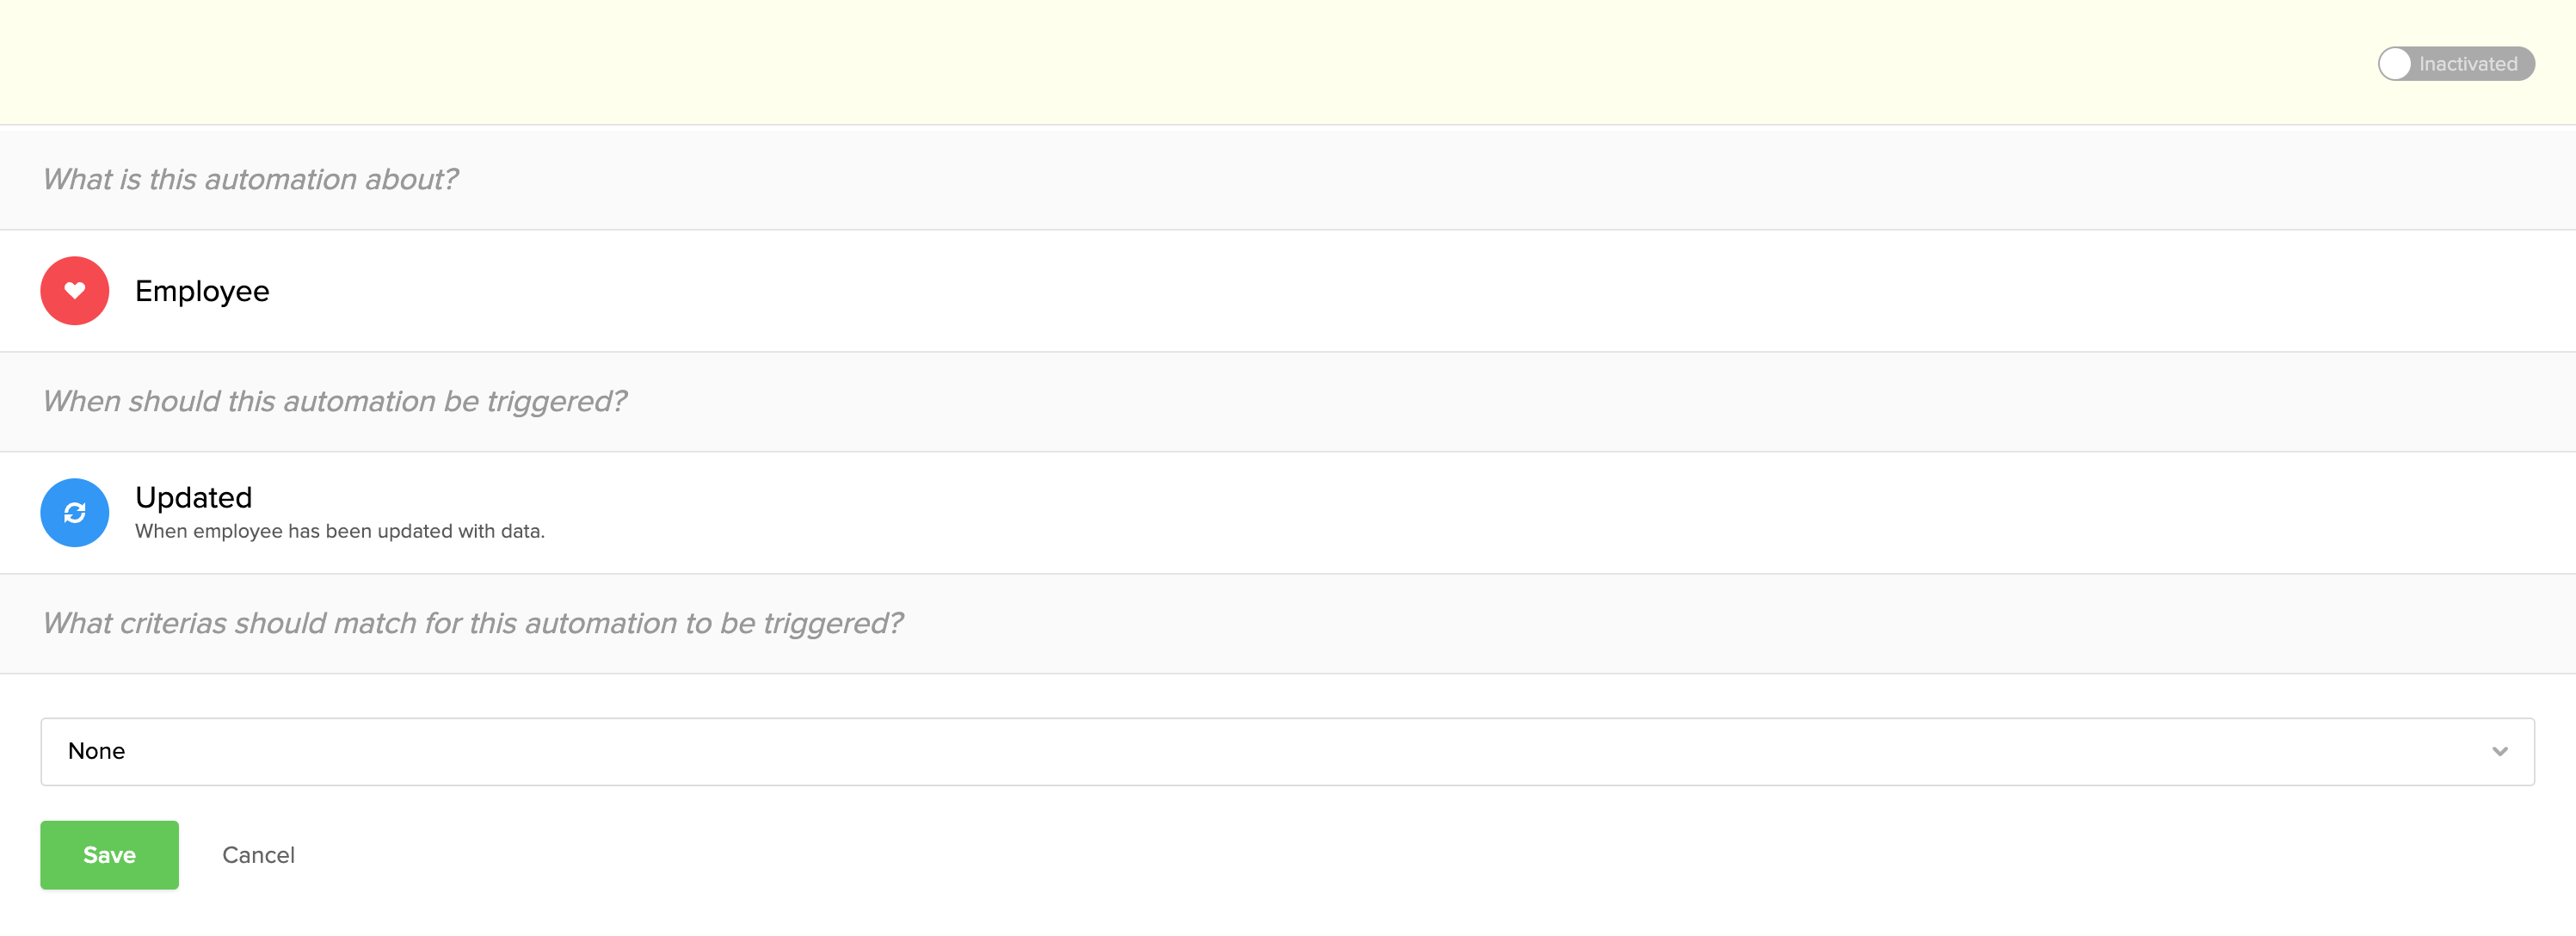
Task: Click the "What is this automation about?" heading
Action: coord(250,180)
